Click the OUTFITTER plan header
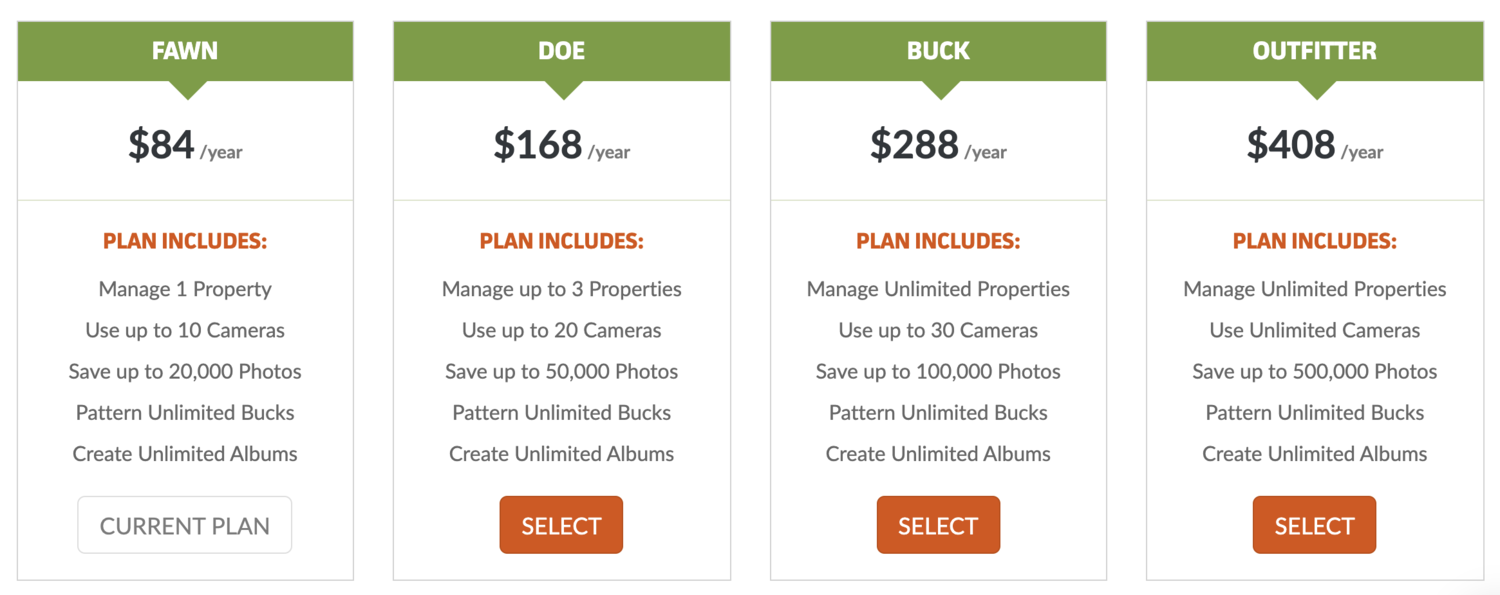The image size is (1500, 595). point(1314,51)
